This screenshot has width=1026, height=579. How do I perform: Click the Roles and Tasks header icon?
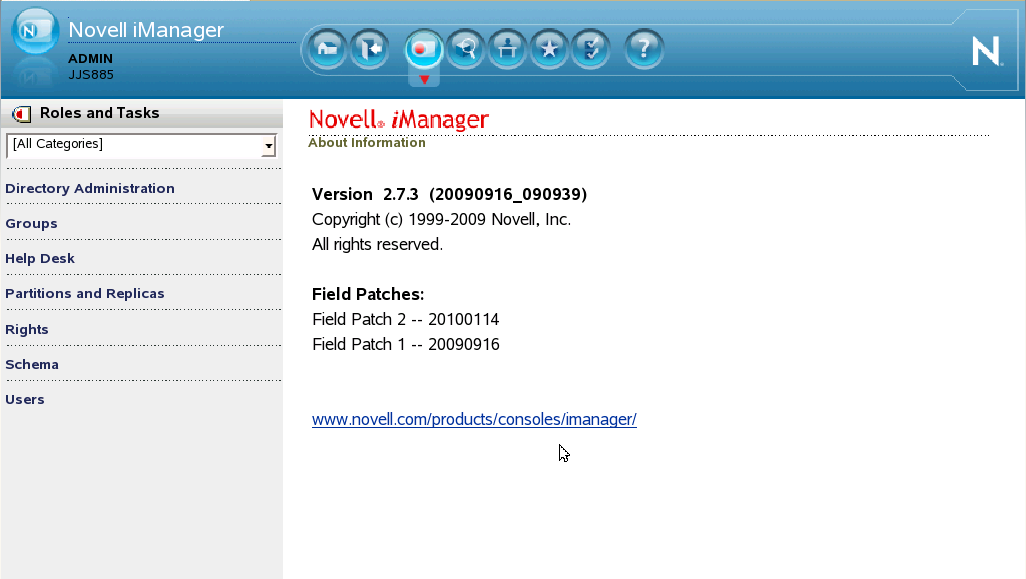22,114
